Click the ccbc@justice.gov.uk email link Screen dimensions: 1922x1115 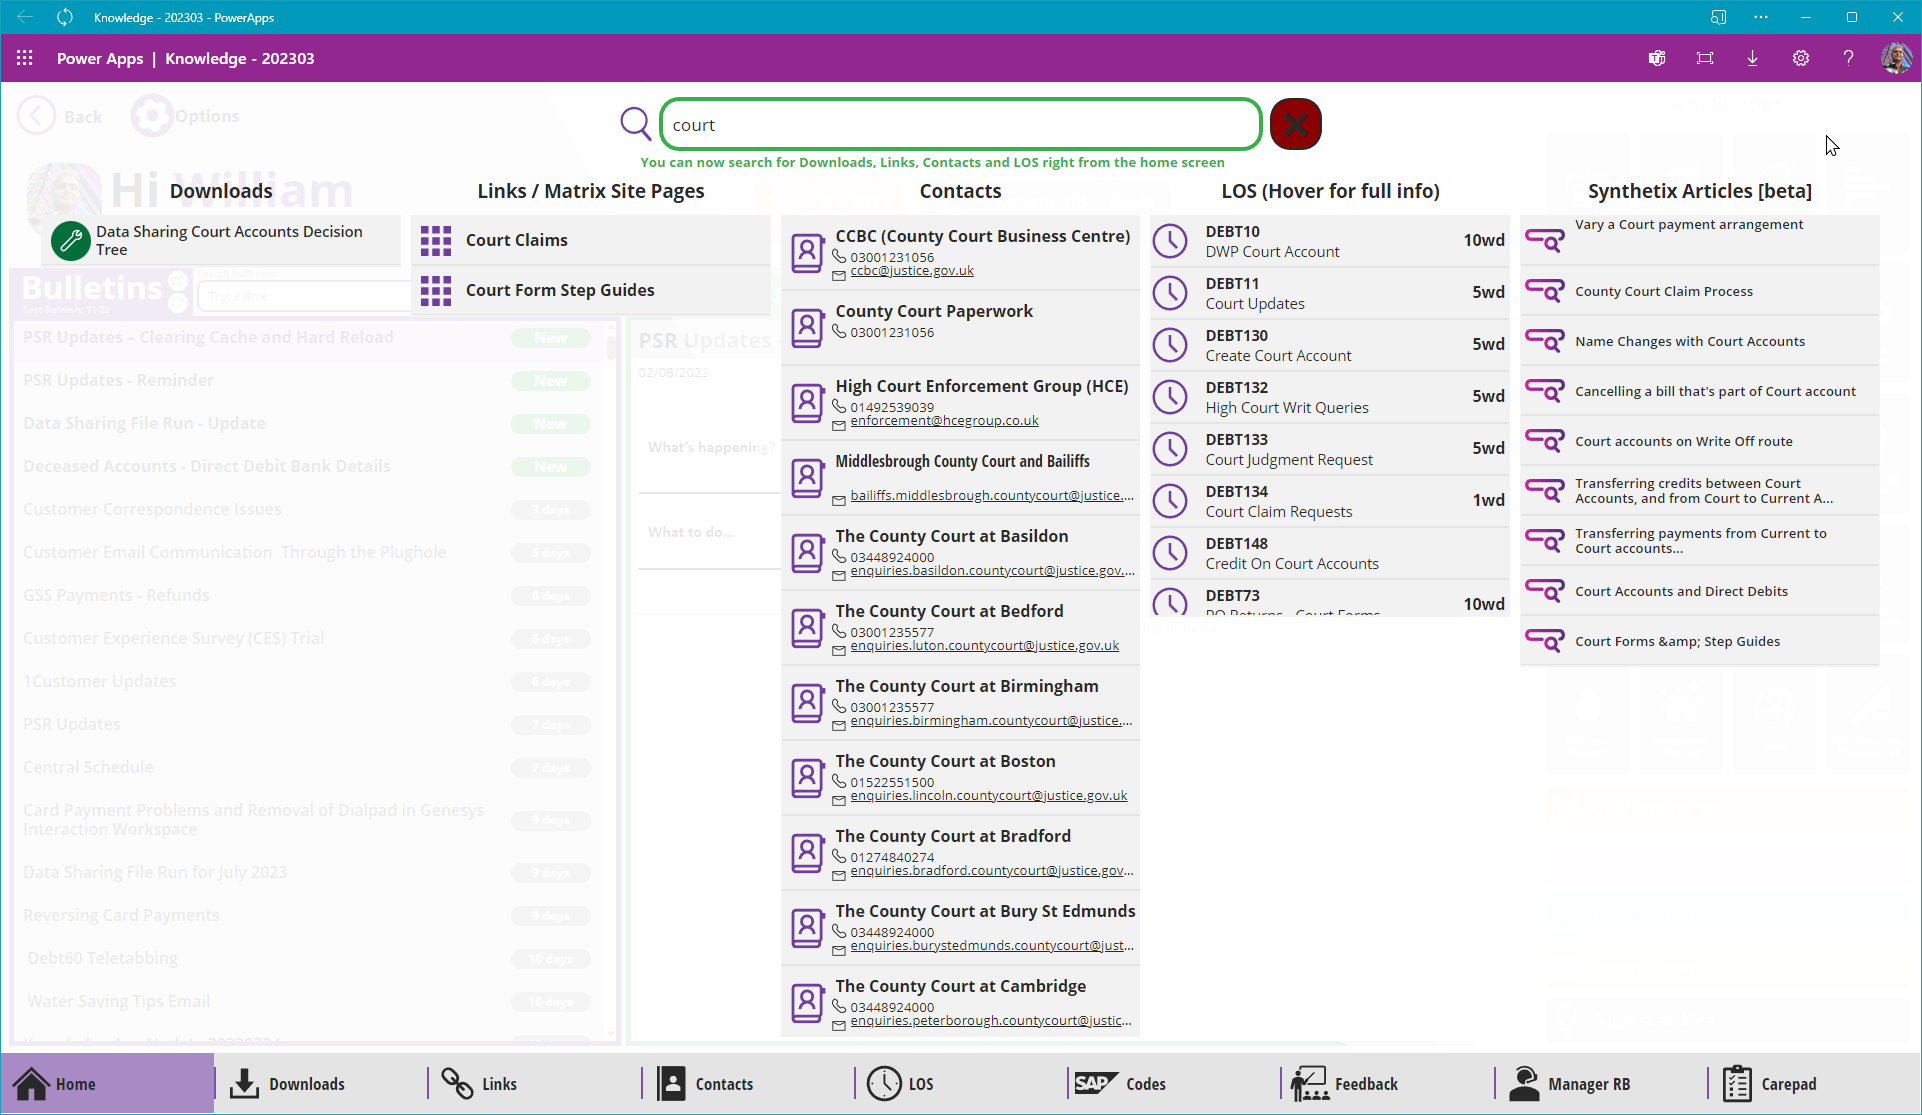click(x=911, y=271)
